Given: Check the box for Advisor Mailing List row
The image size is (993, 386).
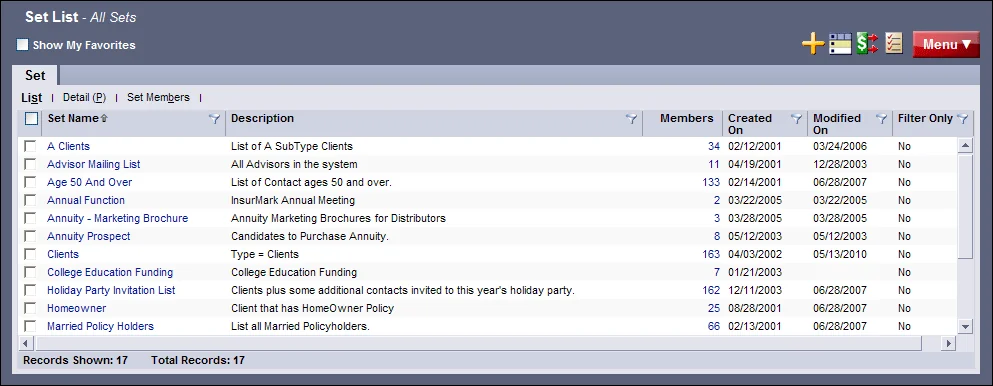Looking at the screenshot, I should 30,165.
